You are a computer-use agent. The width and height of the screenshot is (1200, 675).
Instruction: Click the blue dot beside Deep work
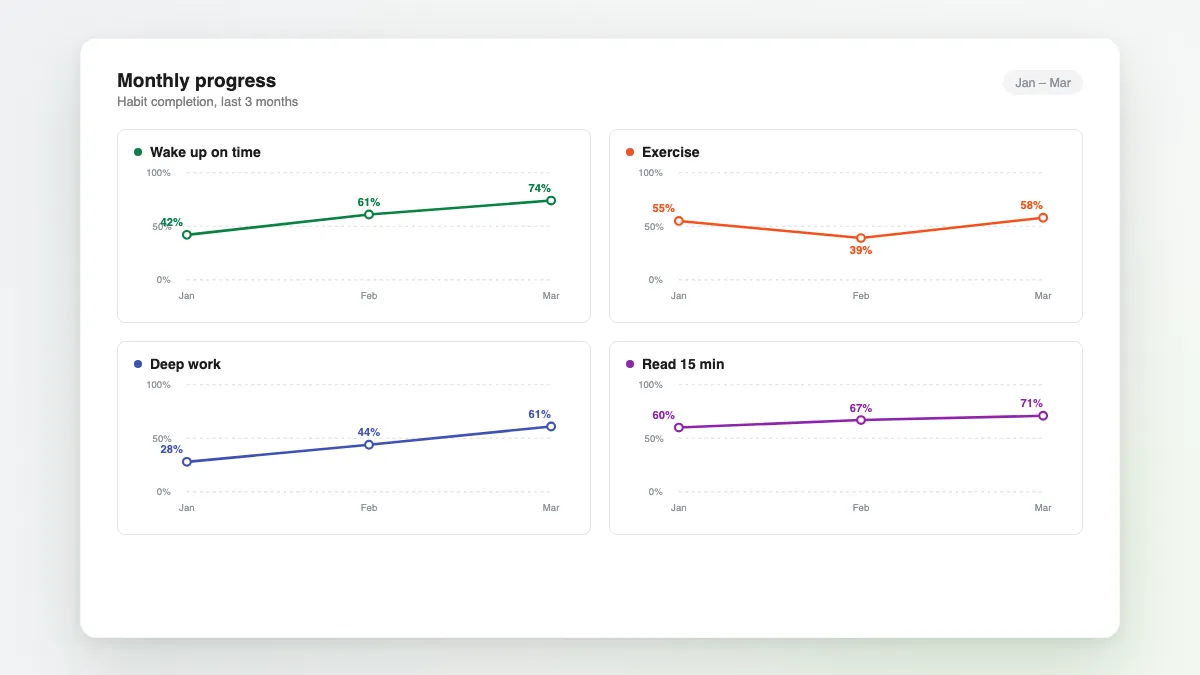(138, 364)
